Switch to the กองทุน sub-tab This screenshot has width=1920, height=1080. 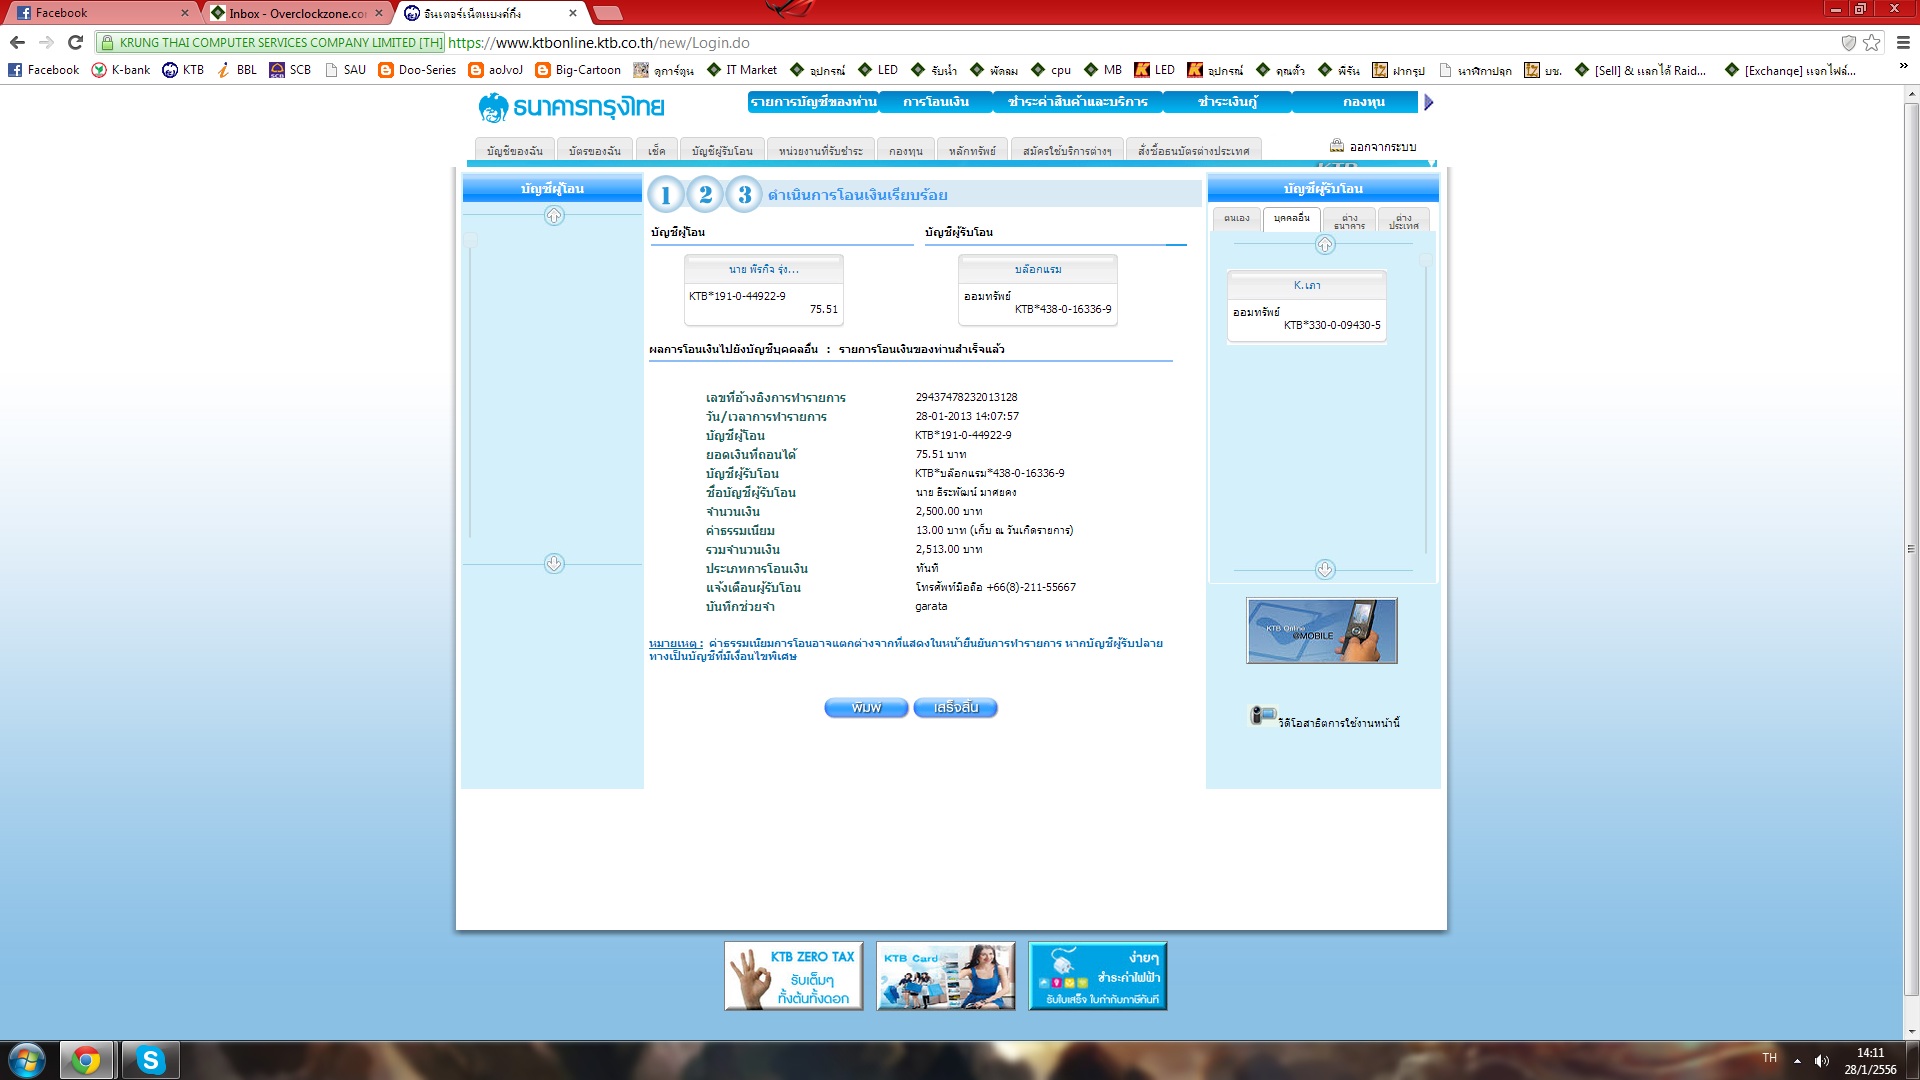pos(905,151)
